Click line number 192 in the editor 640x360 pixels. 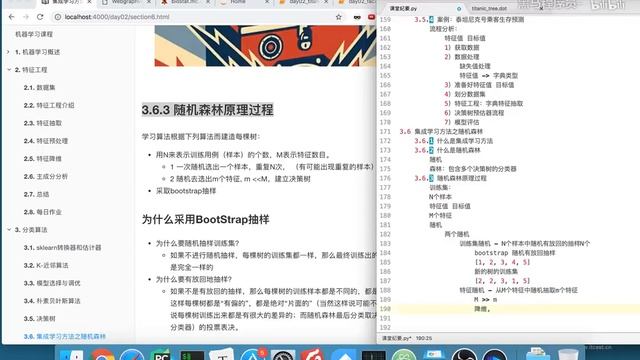tap(385, 327)
